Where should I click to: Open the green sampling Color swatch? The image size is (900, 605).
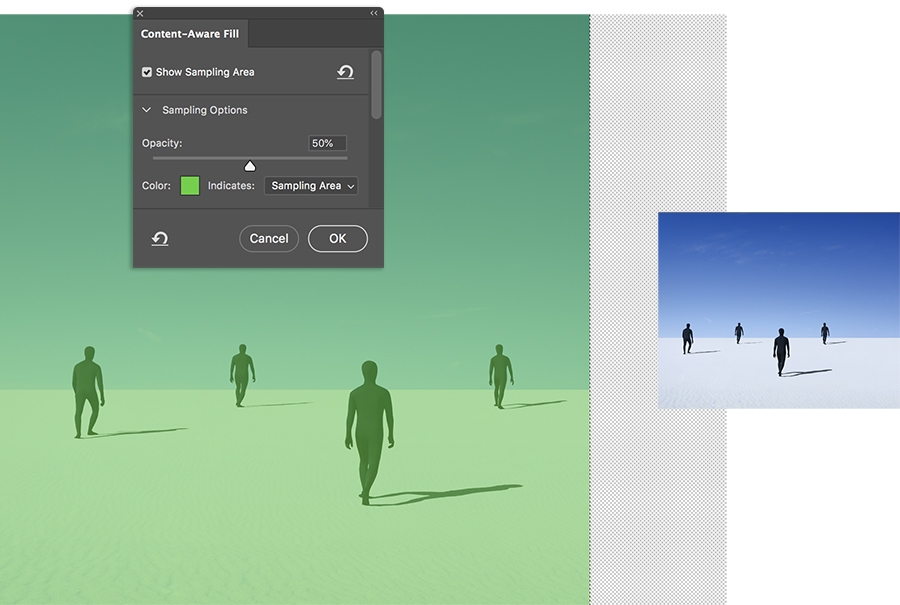click(189, 185)
